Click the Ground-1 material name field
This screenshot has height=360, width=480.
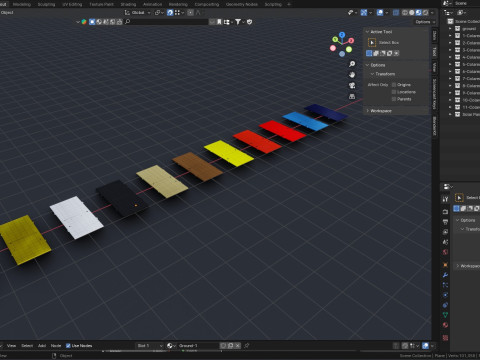pyautogui.click(x=198, y=346)
